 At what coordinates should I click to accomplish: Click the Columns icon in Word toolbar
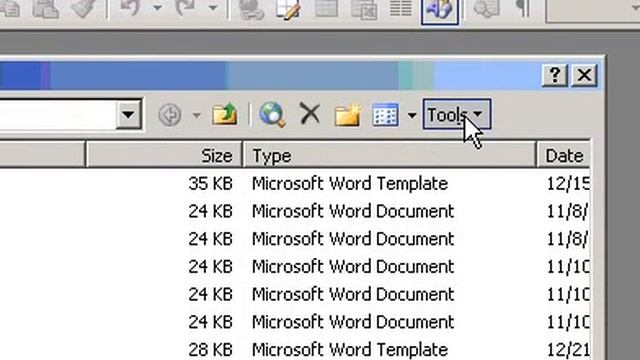pyautogui.click(x=400, y=9)
